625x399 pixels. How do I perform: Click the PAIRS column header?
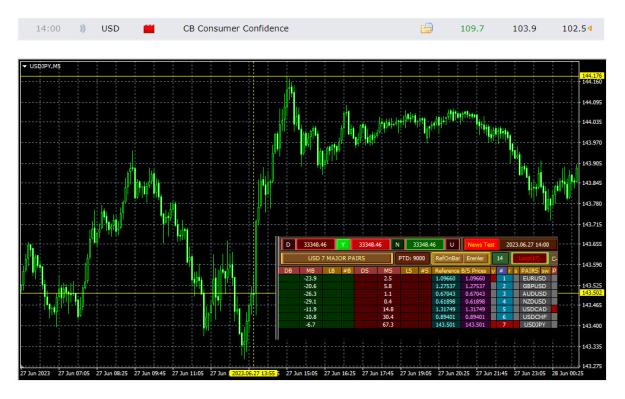pos(530,271)
